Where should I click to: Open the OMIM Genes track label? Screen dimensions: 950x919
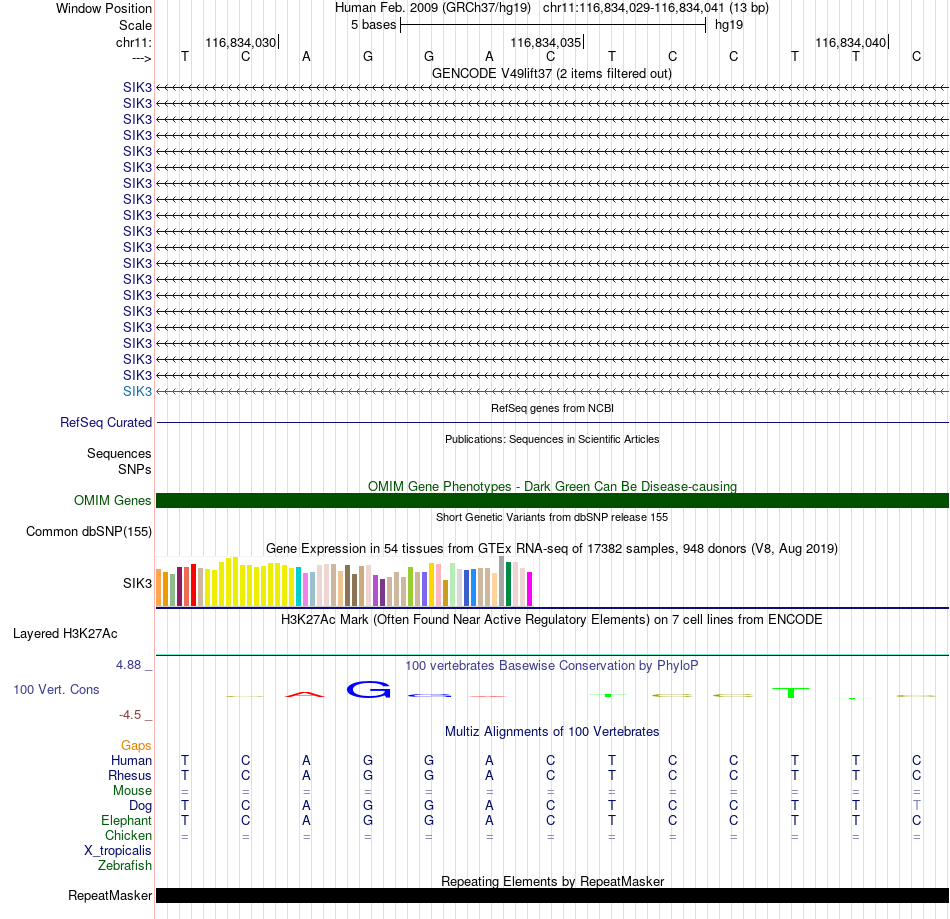112,500
